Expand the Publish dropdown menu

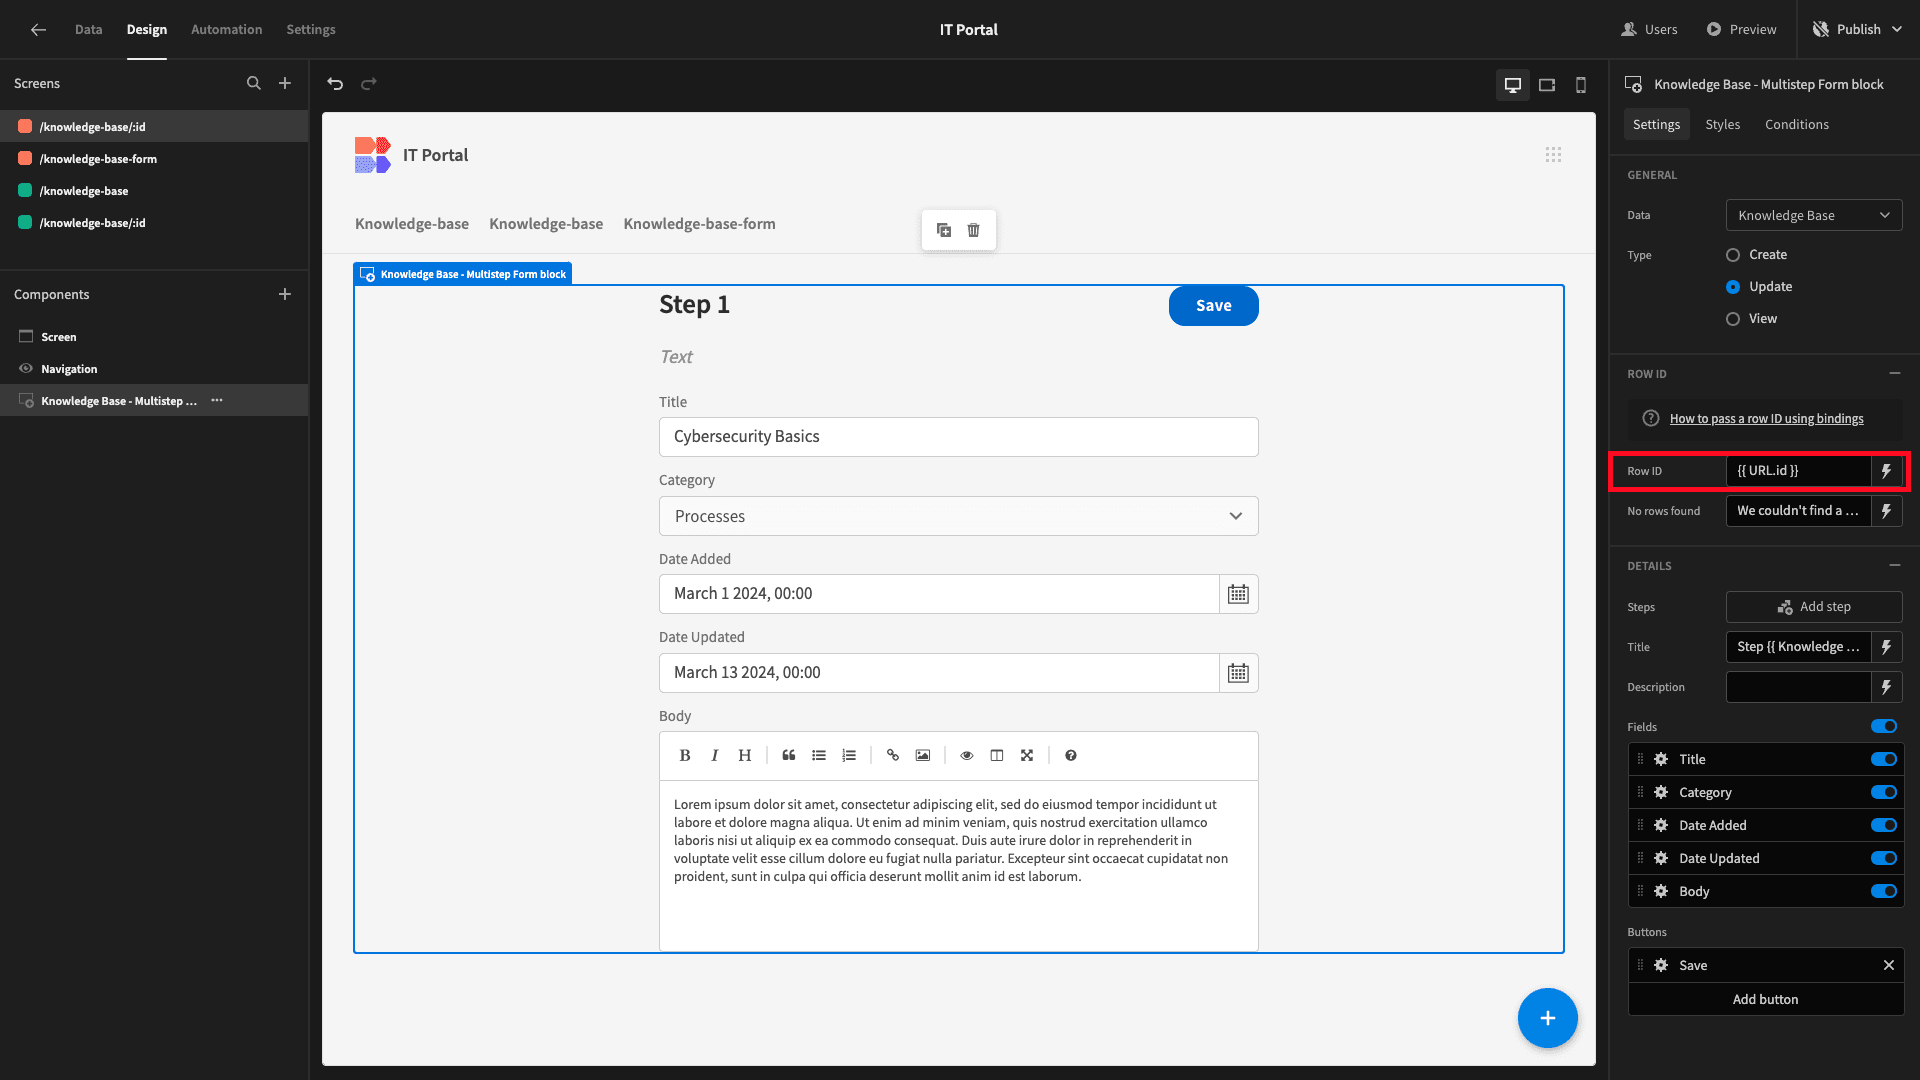1897,30
